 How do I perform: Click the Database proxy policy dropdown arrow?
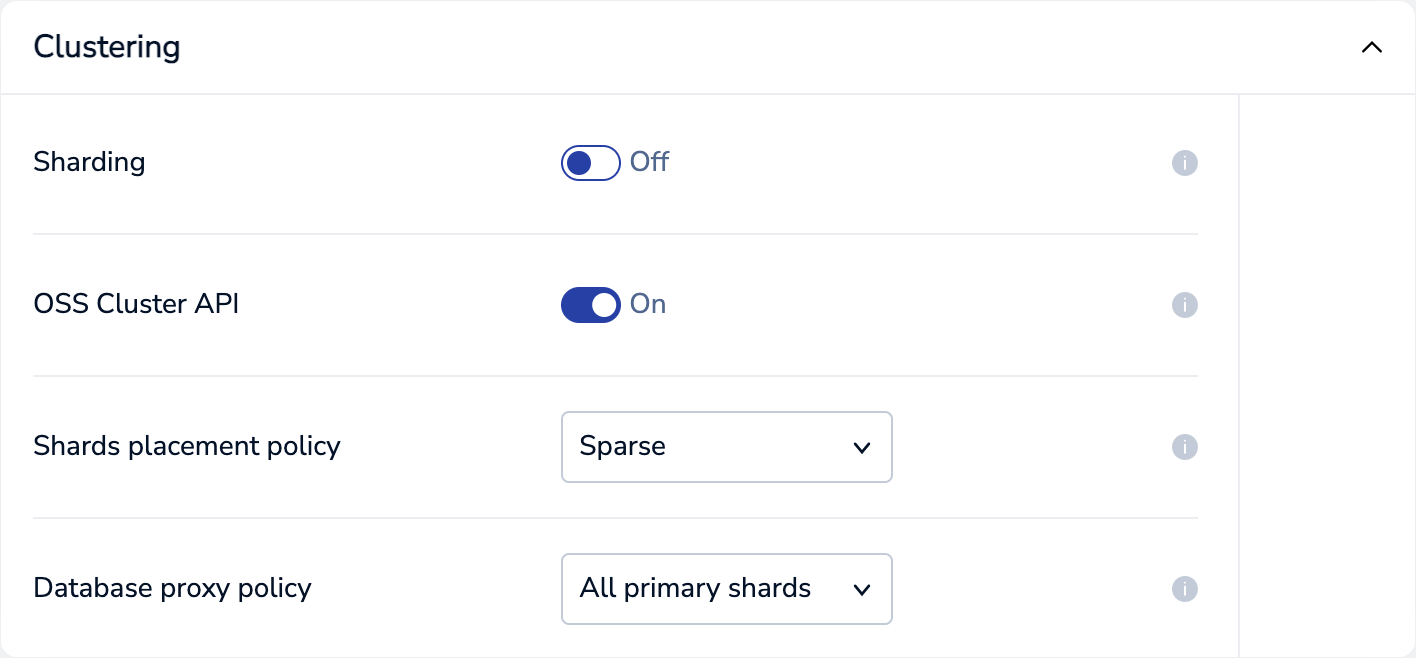(862, 590)
